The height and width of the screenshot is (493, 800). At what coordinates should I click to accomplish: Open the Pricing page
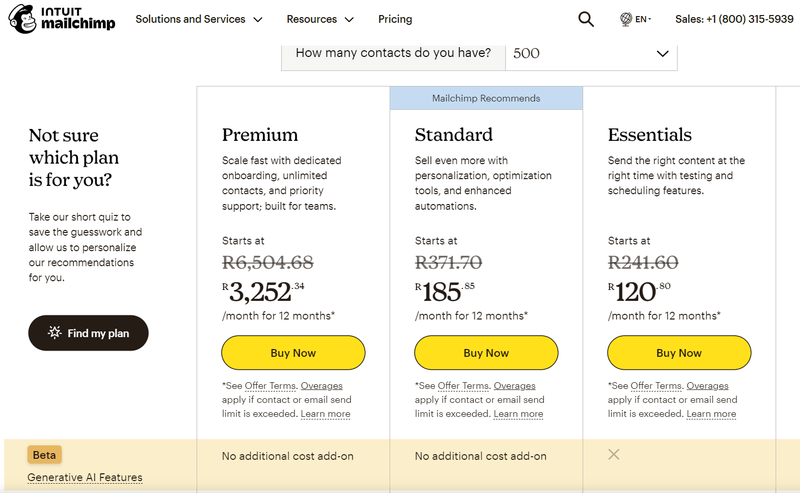395,19
